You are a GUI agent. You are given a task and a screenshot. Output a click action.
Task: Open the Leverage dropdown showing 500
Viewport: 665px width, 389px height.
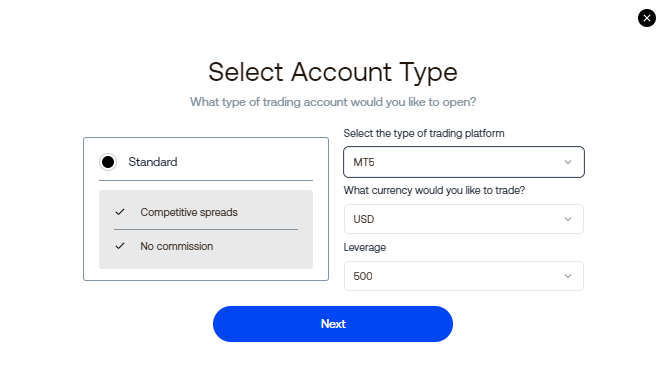click(464, 276)
